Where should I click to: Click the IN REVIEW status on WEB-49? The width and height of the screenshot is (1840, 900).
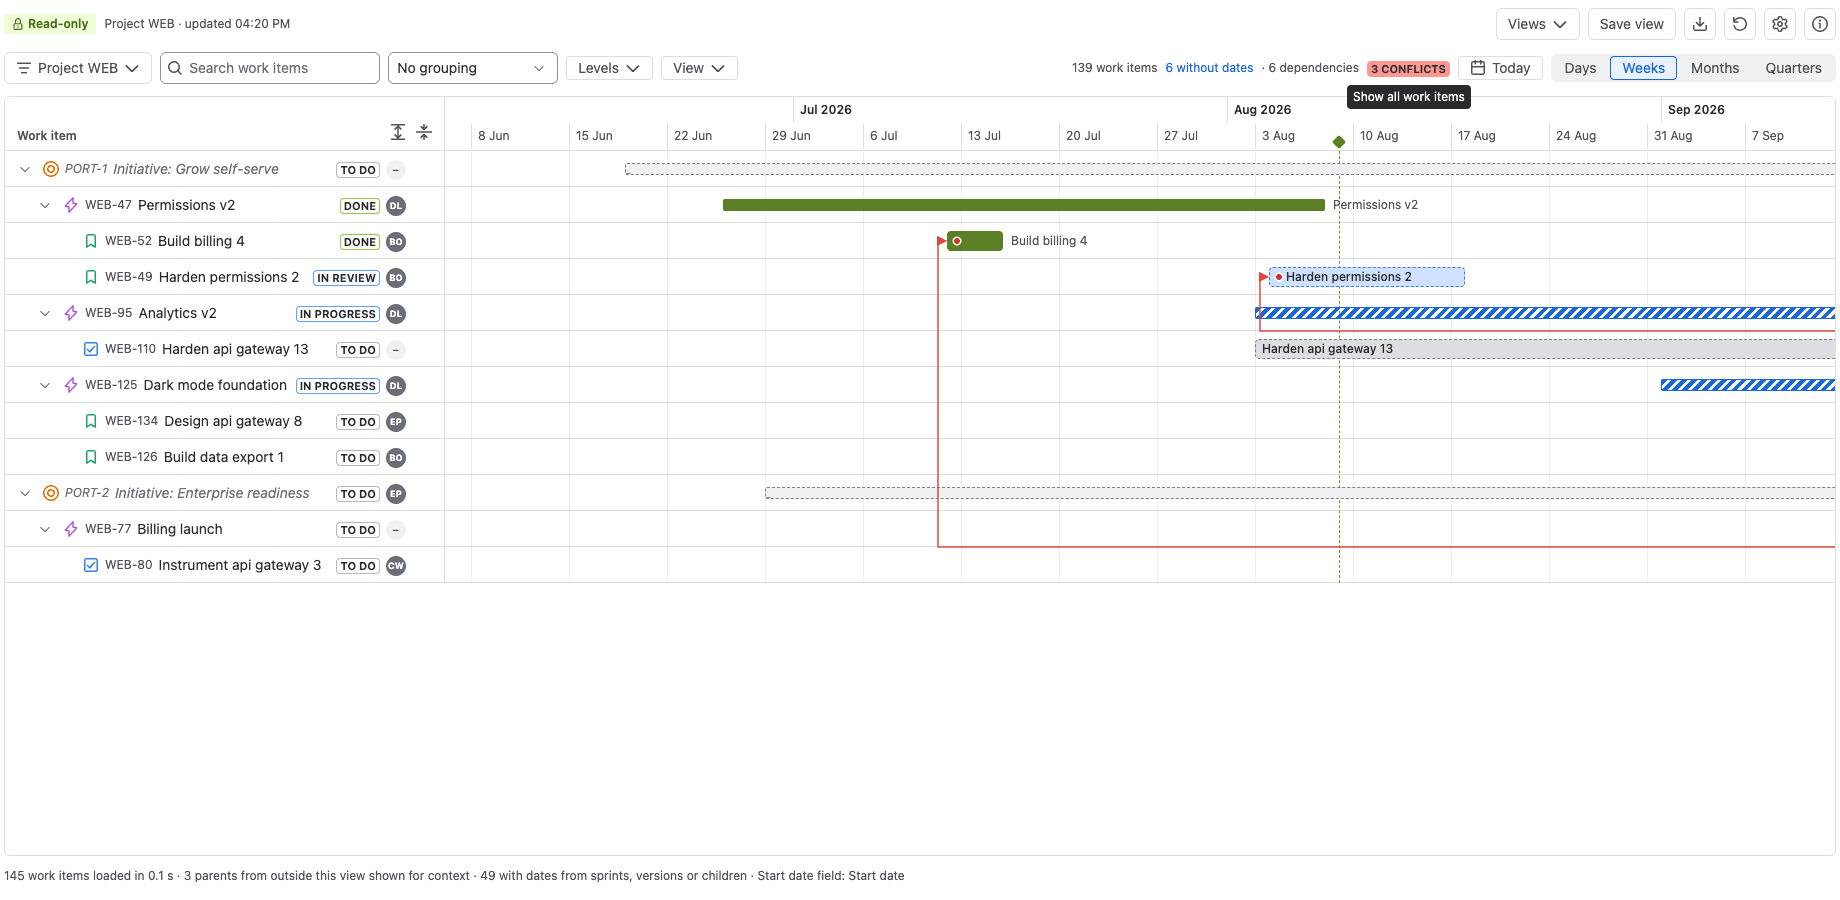tap(346, 278)
